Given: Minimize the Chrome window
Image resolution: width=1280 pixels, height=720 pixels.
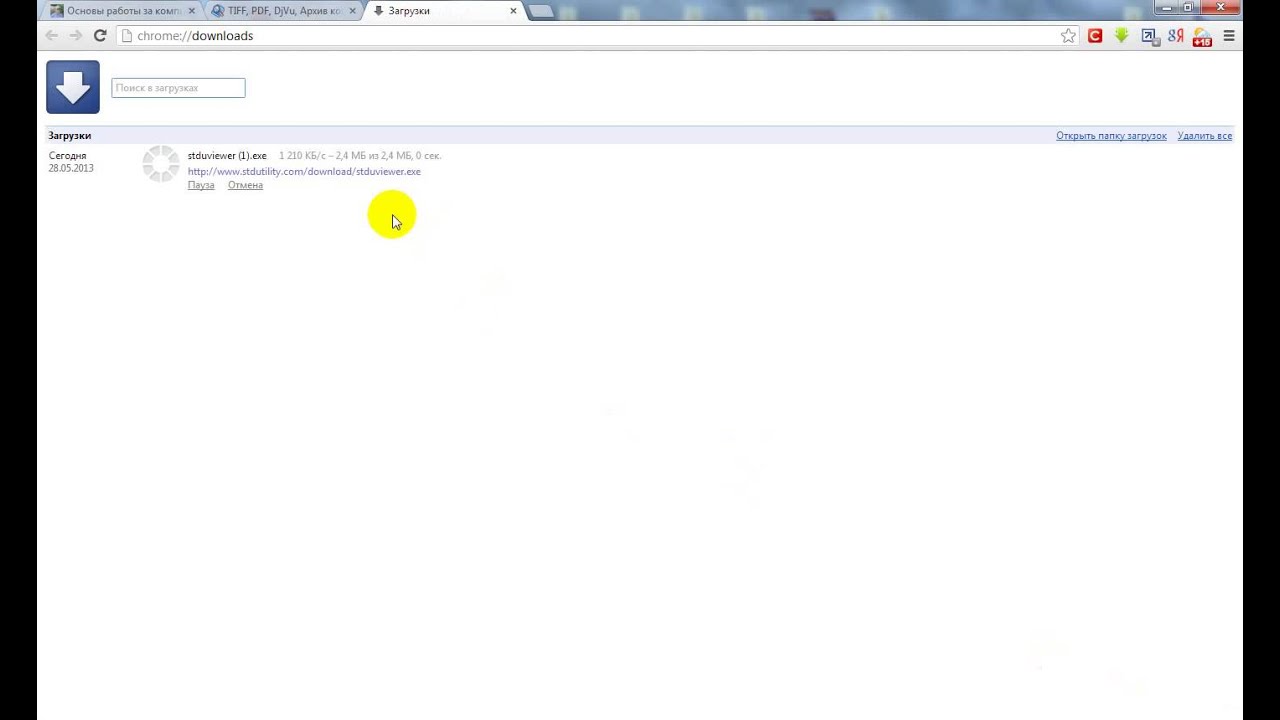Looking at the screenshot, I should point(1166,7).
